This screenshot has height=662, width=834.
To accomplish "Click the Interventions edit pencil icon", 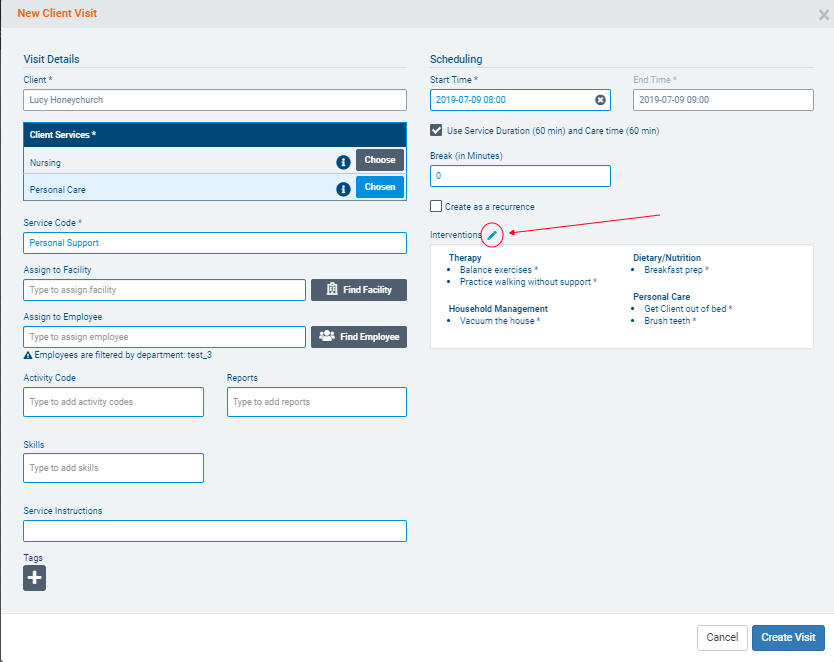I will coord(492,235).
